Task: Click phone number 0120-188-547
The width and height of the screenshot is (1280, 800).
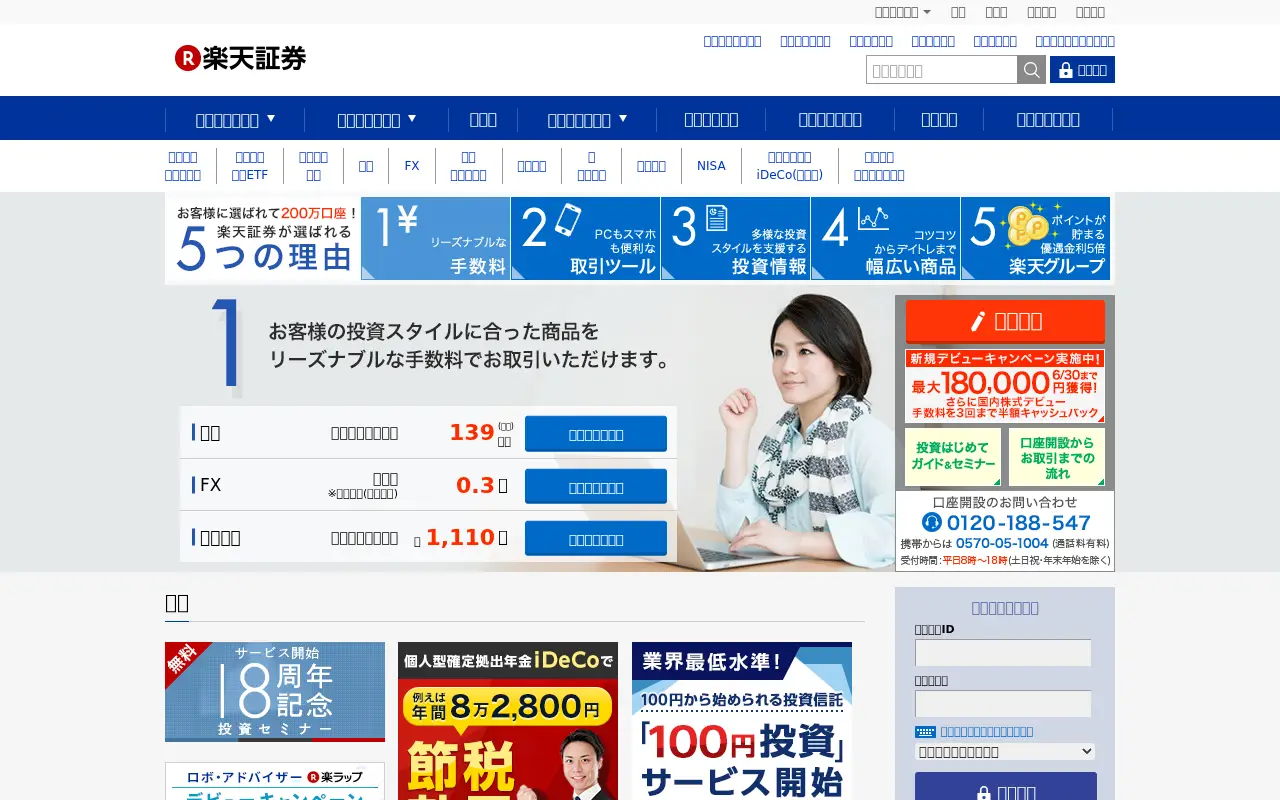Action: tap(1019, 522)
